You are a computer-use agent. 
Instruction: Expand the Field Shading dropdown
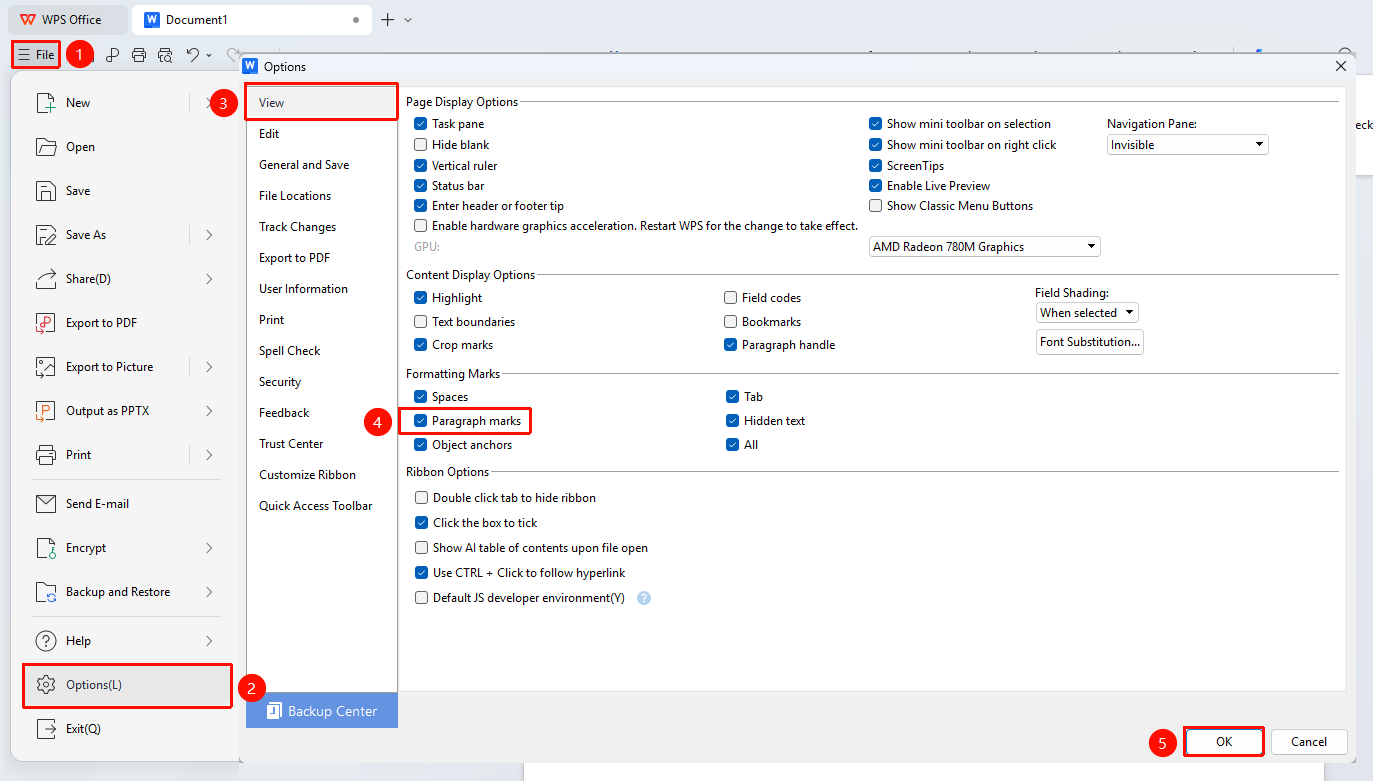click(x=1087, y=313)
